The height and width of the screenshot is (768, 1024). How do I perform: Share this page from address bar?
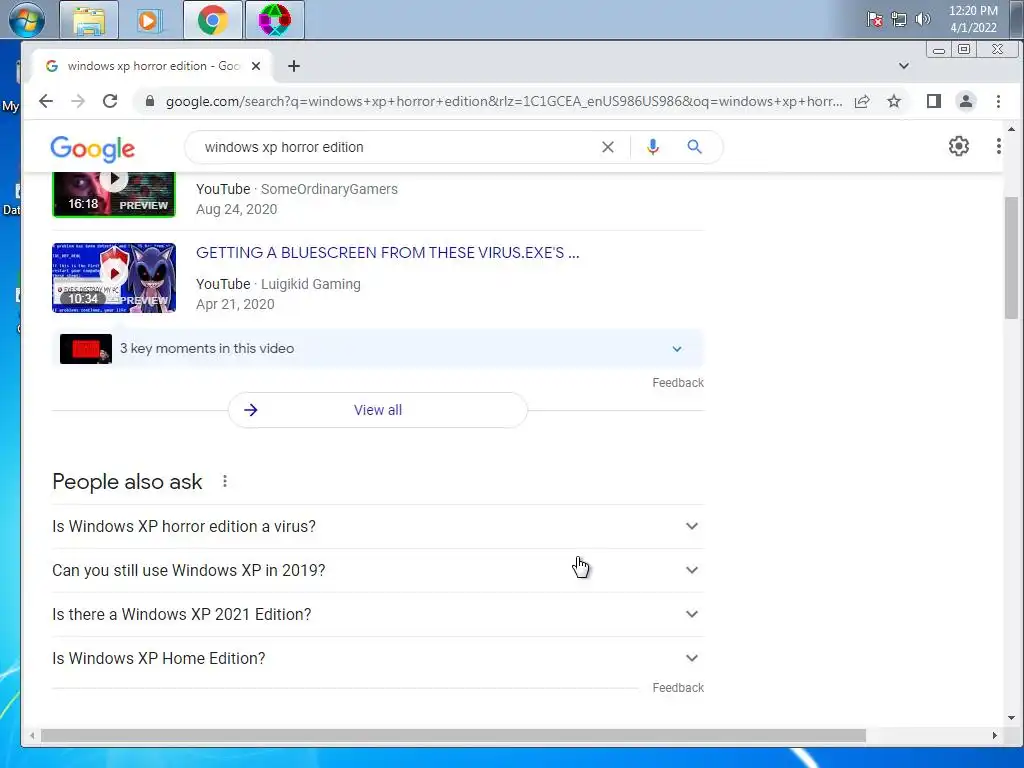(x=862, y=101)
